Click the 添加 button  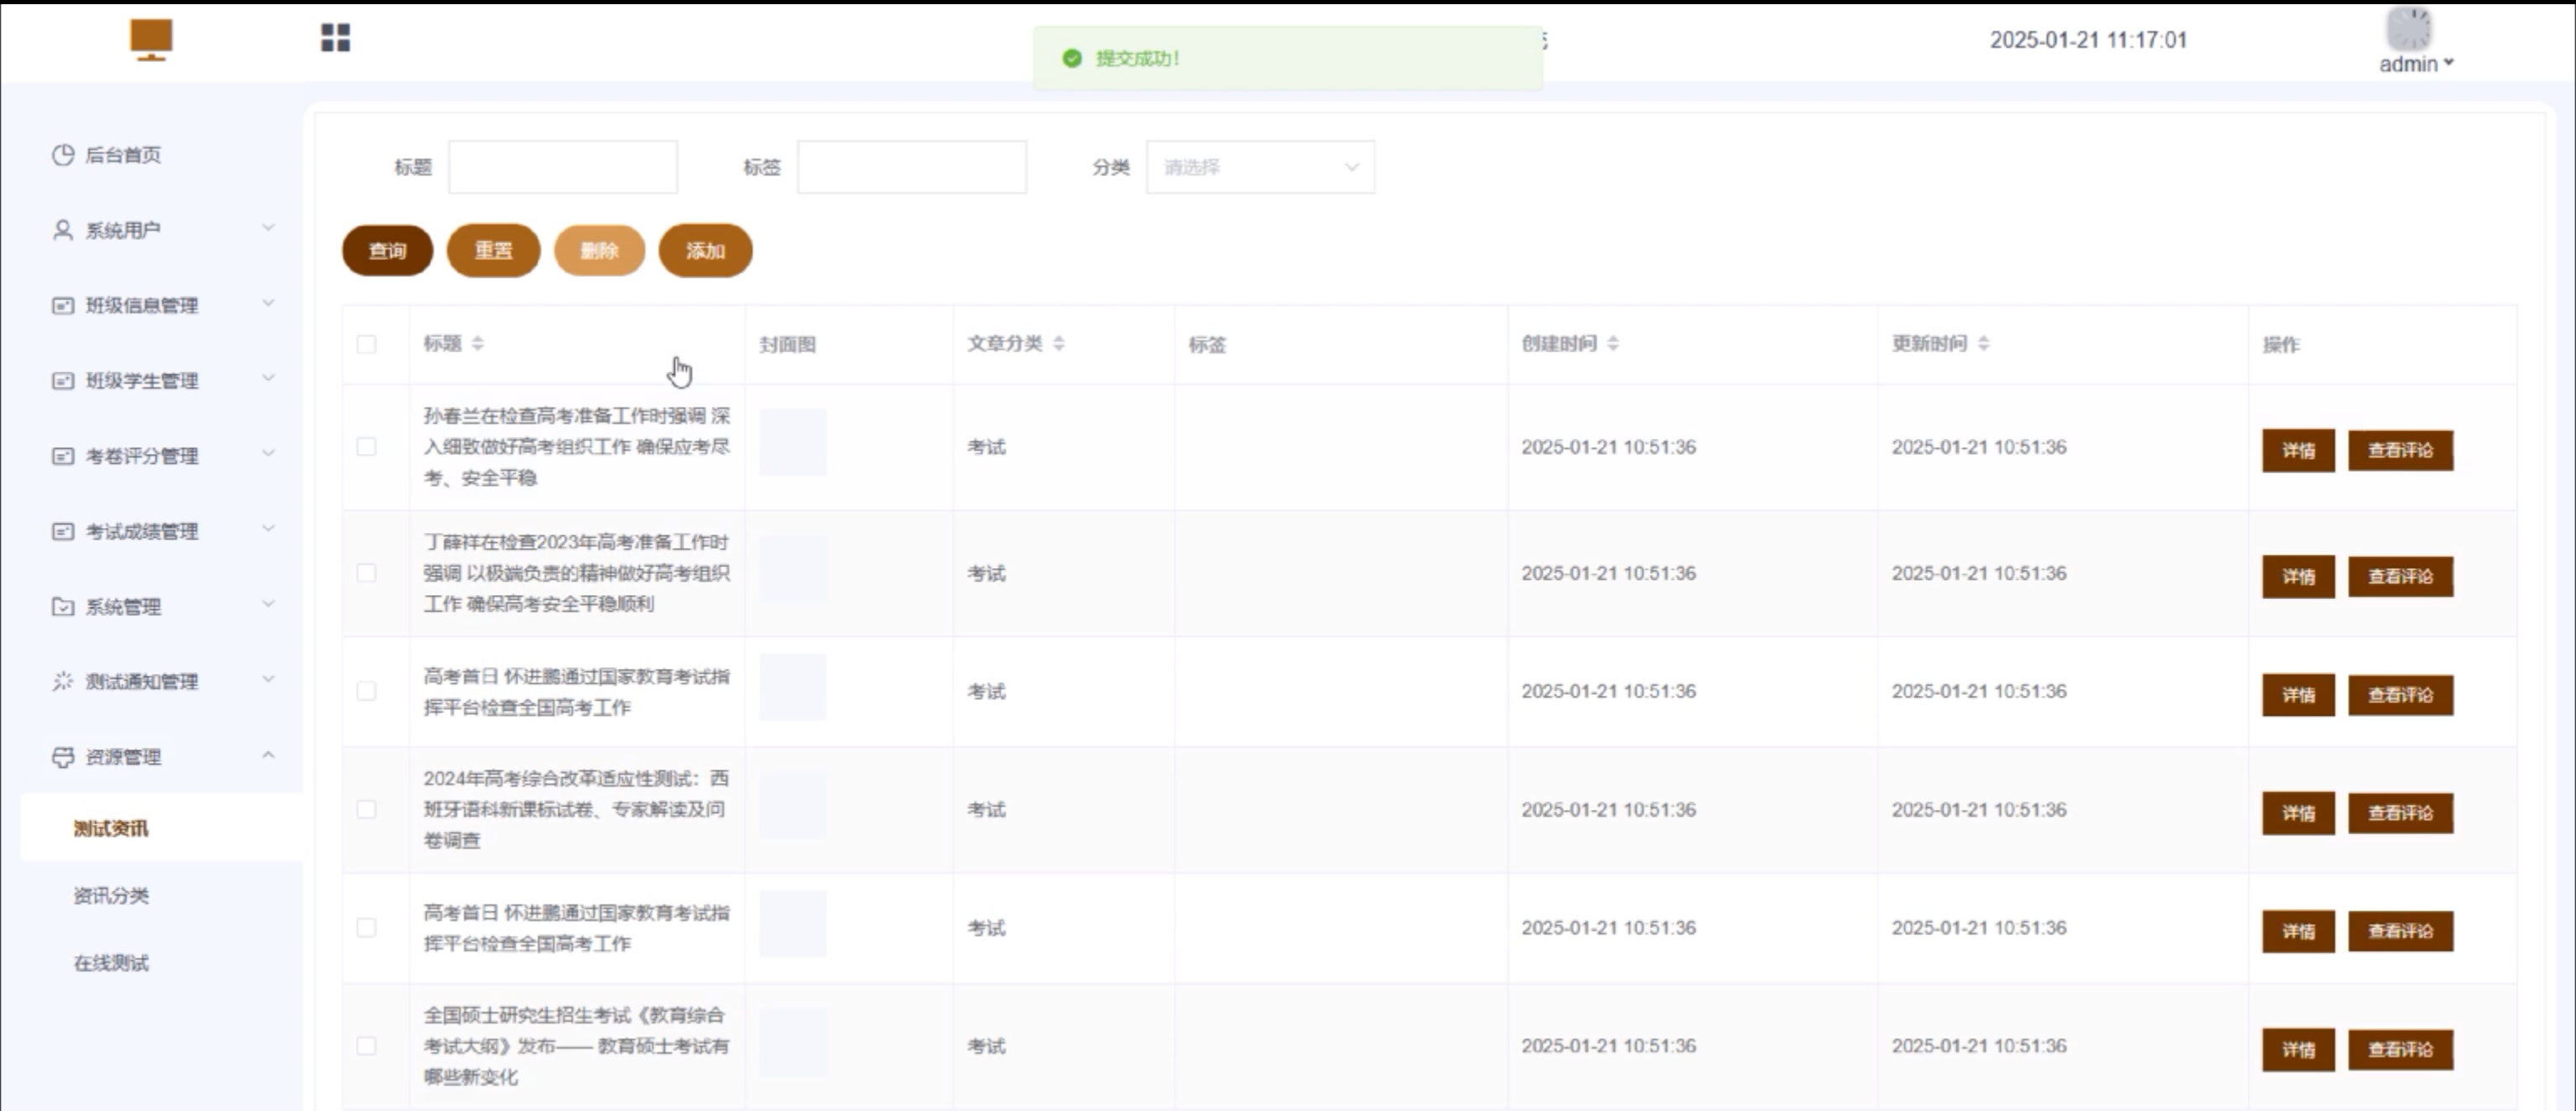click(705, 250)
